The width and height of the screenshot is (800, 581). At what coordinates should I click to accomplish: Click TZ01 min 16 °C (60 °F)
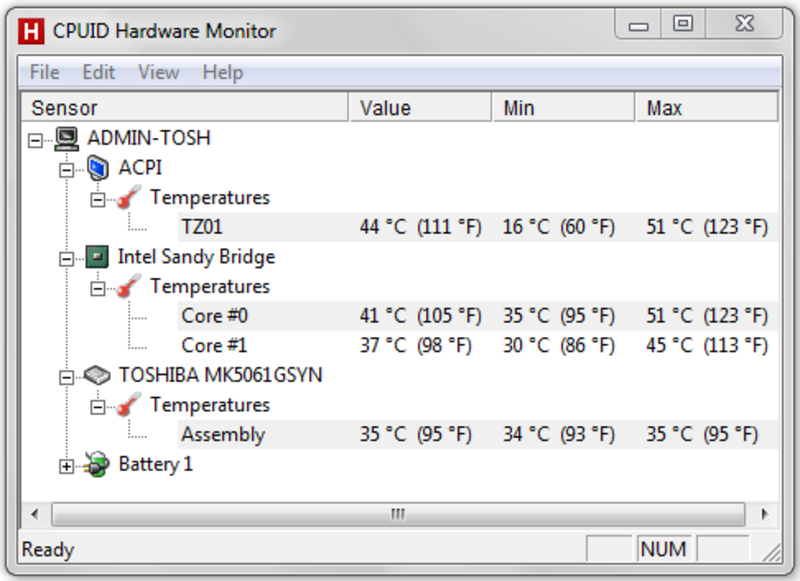(559, 227)
